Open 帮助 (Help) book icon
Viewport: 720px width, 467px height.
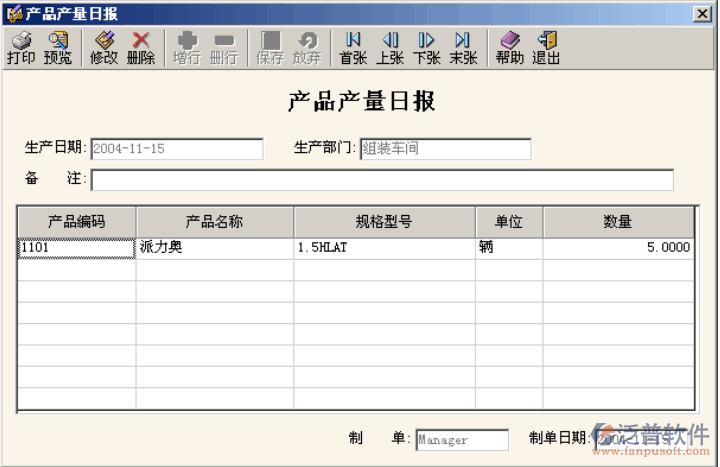pos(509,47)
